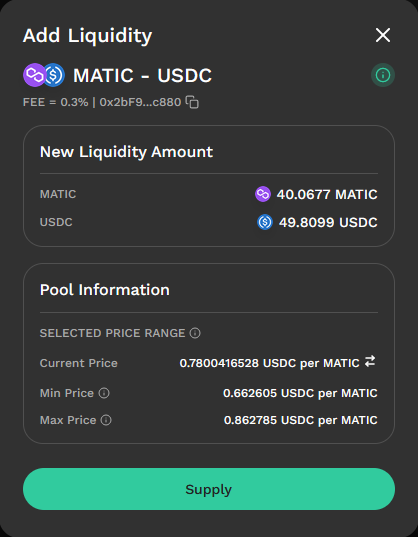Close the Add Liquidity dialog
The image size is (418, 537).
[x=383, y=35]
